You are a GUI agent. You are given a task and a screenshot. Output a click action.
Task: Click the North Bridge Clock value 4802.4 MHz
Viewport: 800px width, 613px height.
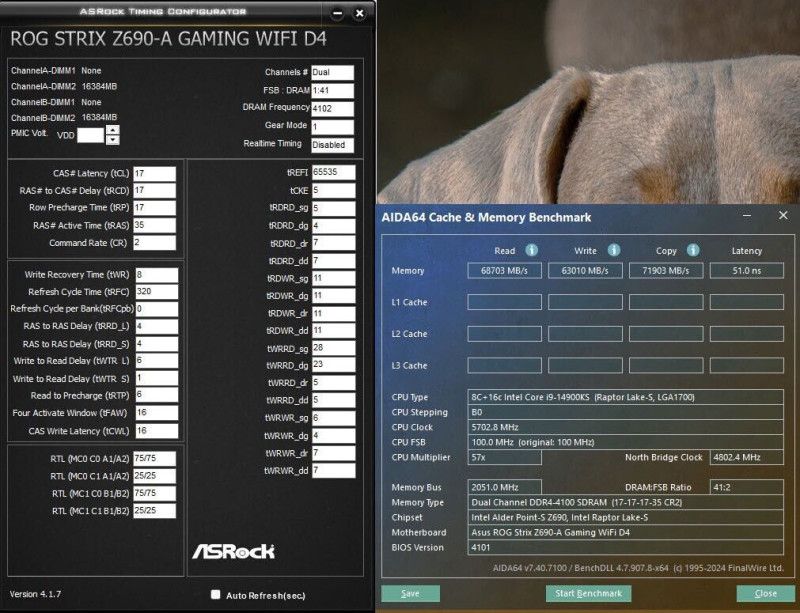pyautogui.click(x=746, y=457)
